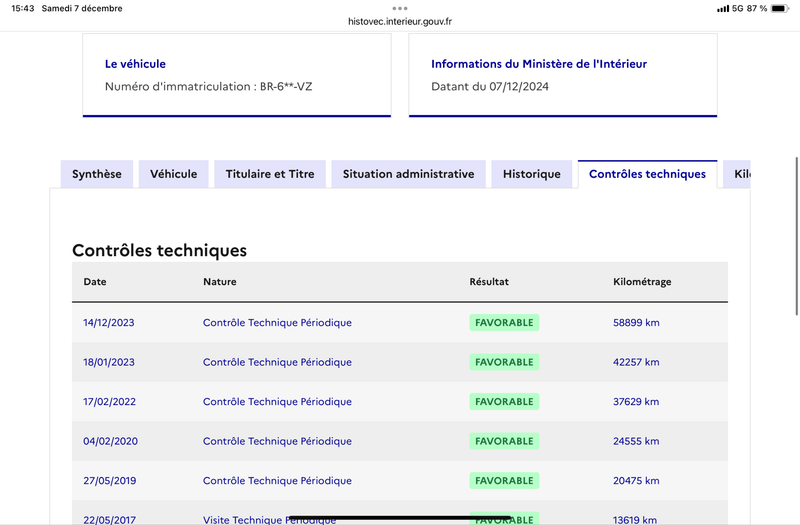Image resolution: width=800 pixels, height=525 pixels.
Task: Select the Contrôles techniques tab
Action: (647, 174)
